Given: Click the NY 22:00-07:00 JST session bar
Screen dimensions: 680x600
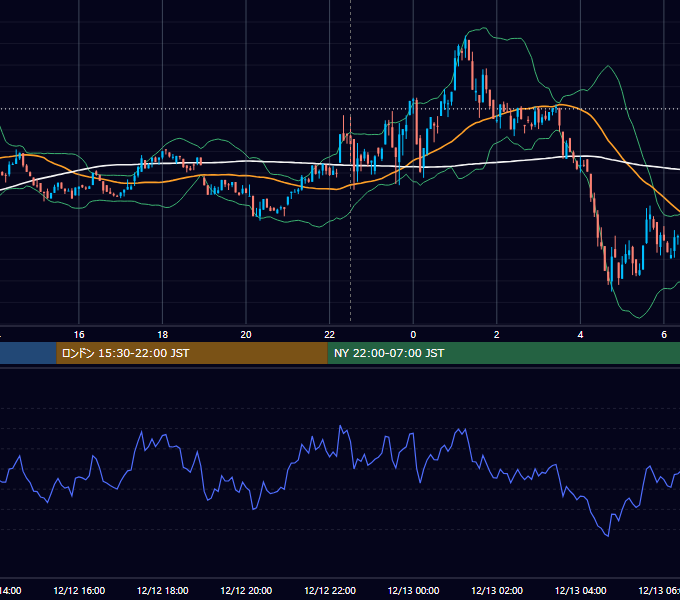Looking at the screenshot, I should click(503, 353).
